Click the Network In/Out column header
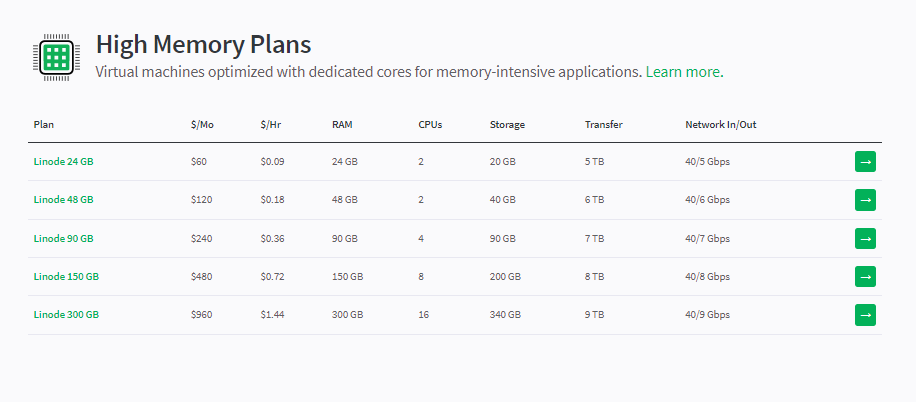This screenshot has height=402, width=916. click(721, 124)
